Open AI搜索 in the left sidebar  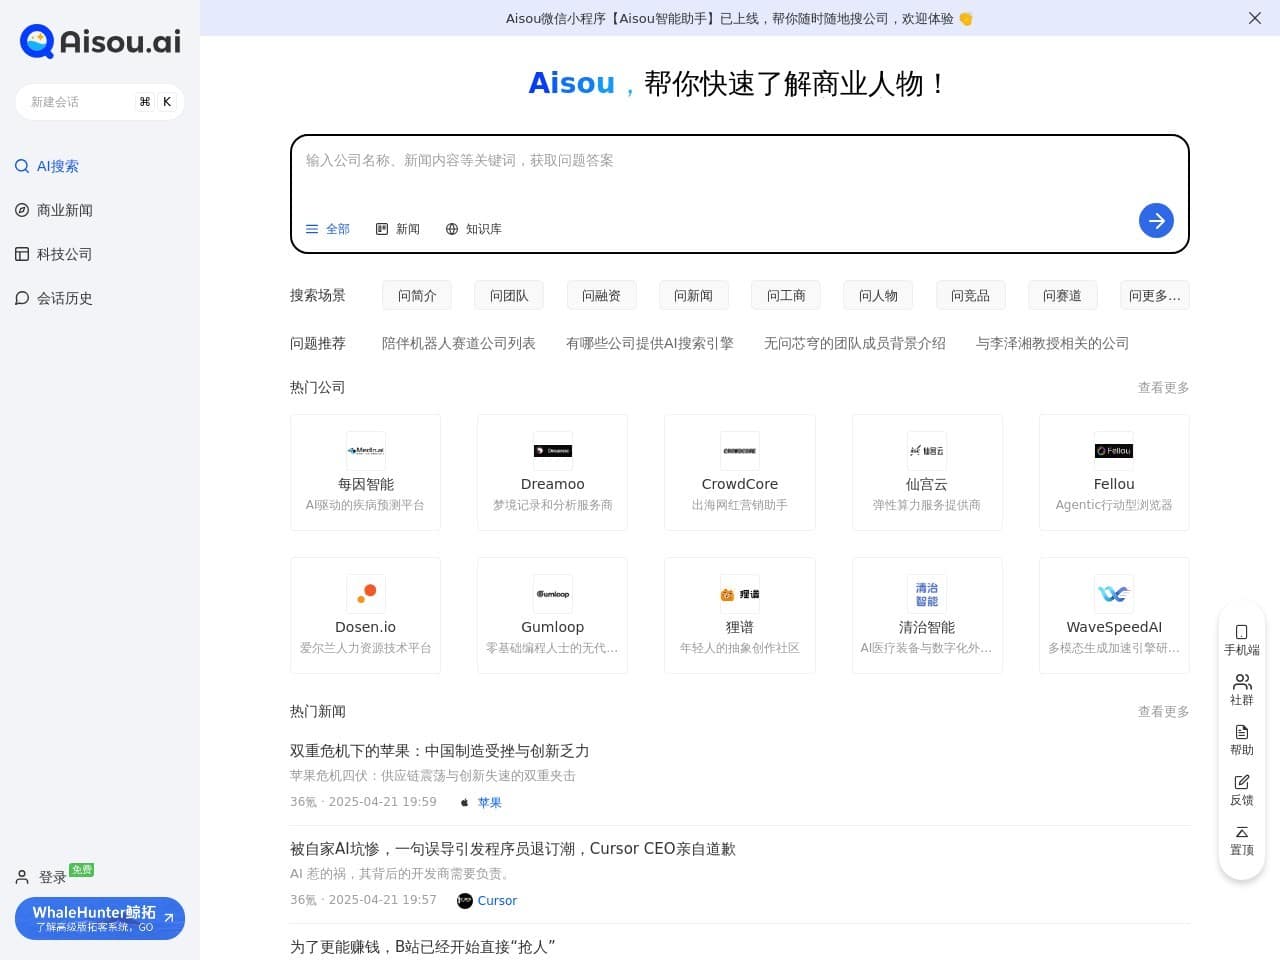pyautogui.click(x=58, y=166)
